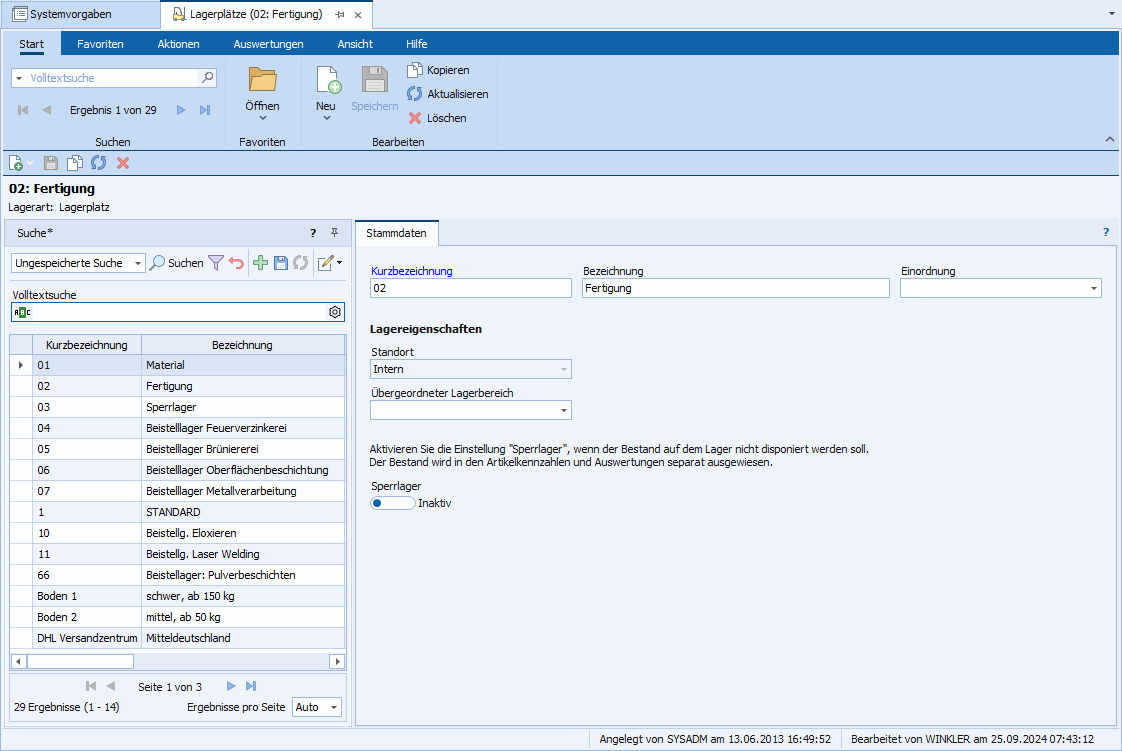Expand the Einordnung dropdown

click(x=1092, y=289)
